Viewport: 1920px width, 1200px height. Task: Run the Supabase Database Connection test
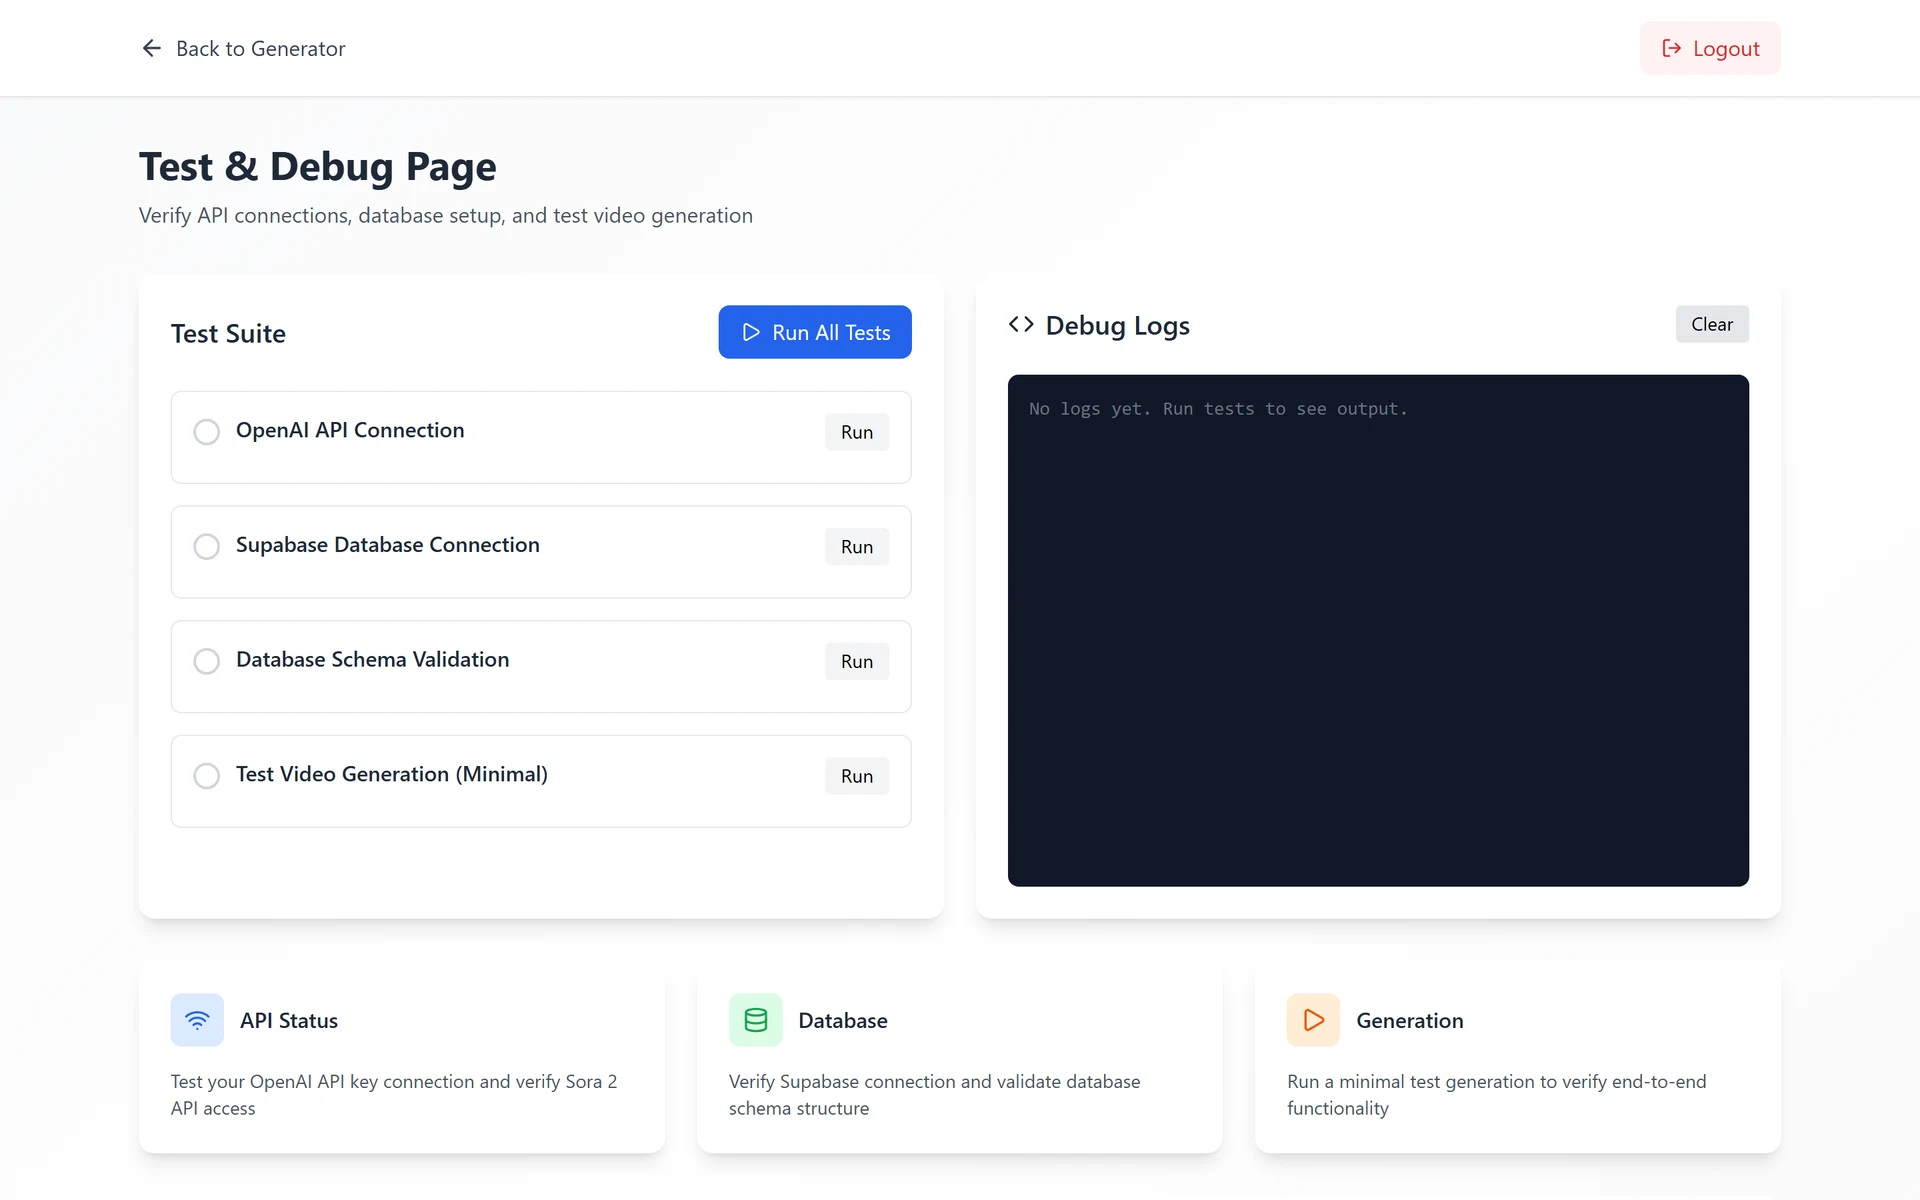pyautogui.click(x=857, y=547)
